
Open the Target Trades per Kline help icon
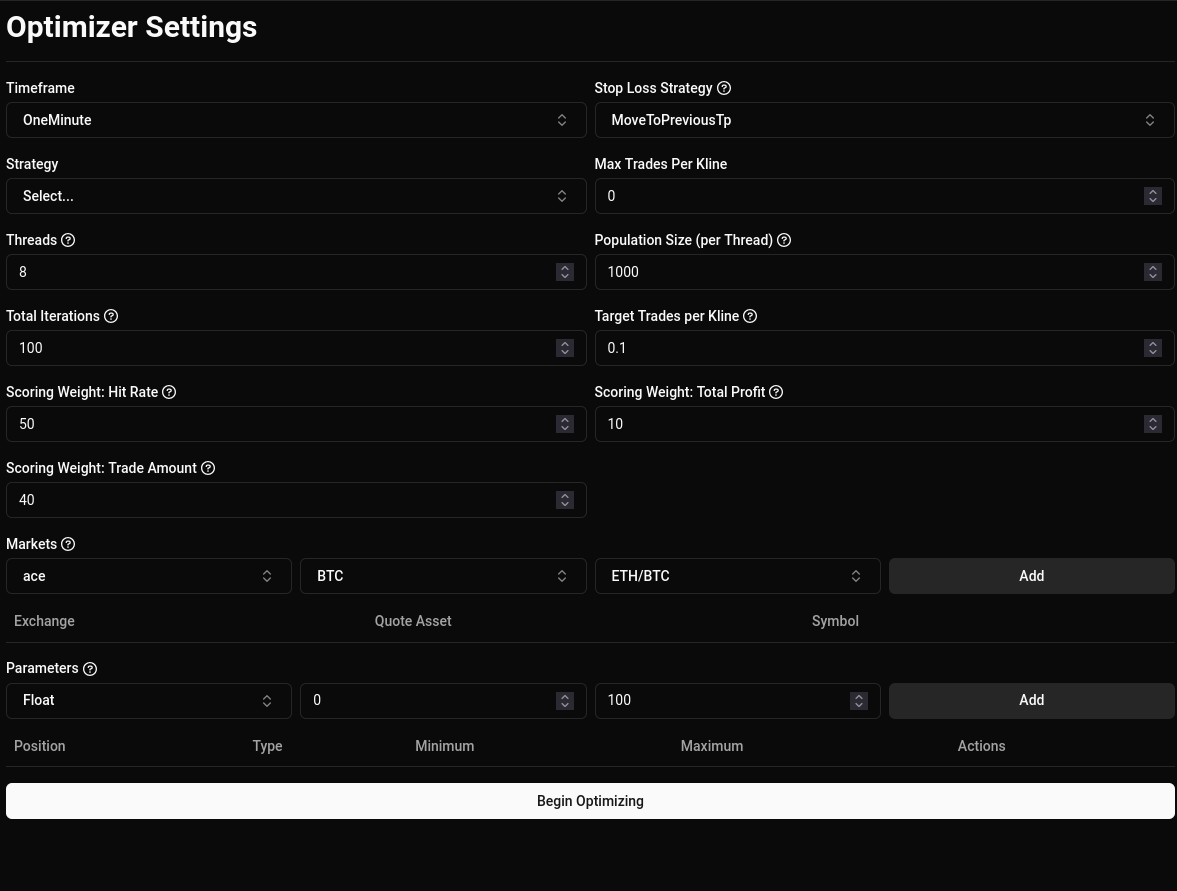(x=750, y=316)
